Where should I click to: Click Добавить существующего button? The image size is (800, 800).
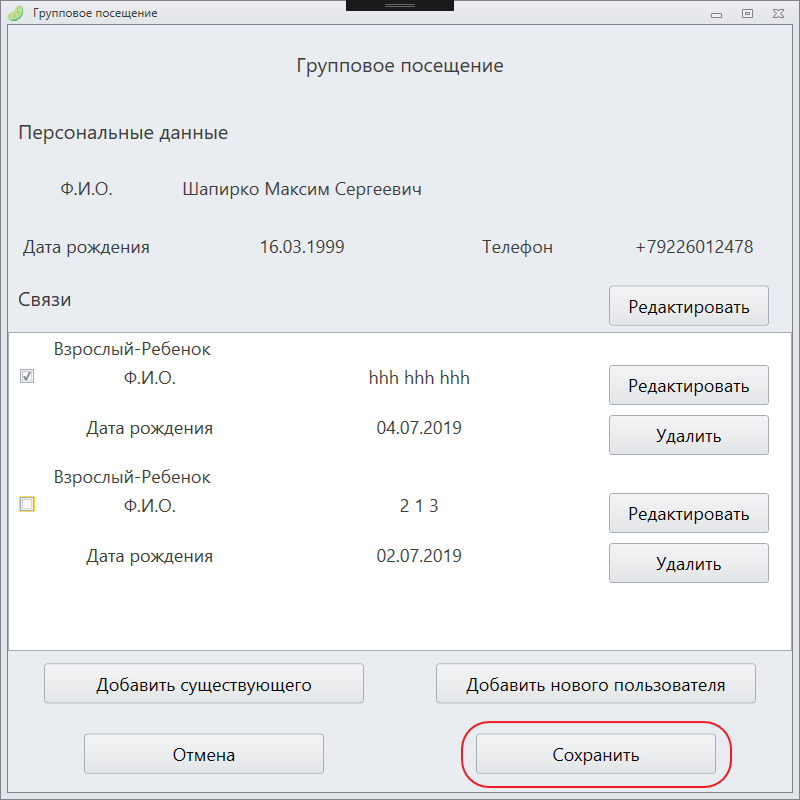click(204, 684)
